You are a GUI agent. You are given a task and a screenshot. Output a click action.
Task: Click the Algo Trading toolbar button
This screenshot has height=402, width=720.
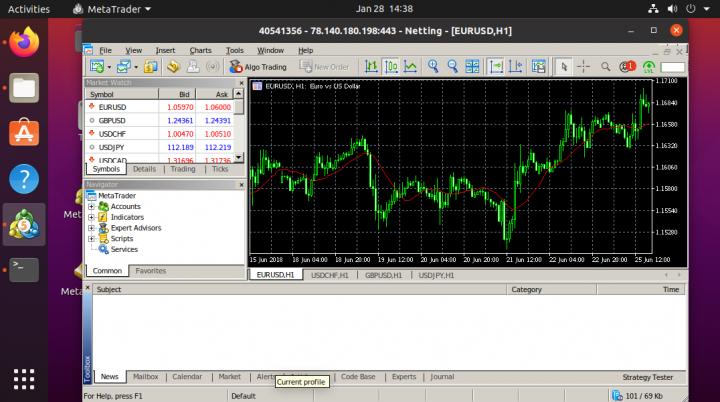pos(257,67)
